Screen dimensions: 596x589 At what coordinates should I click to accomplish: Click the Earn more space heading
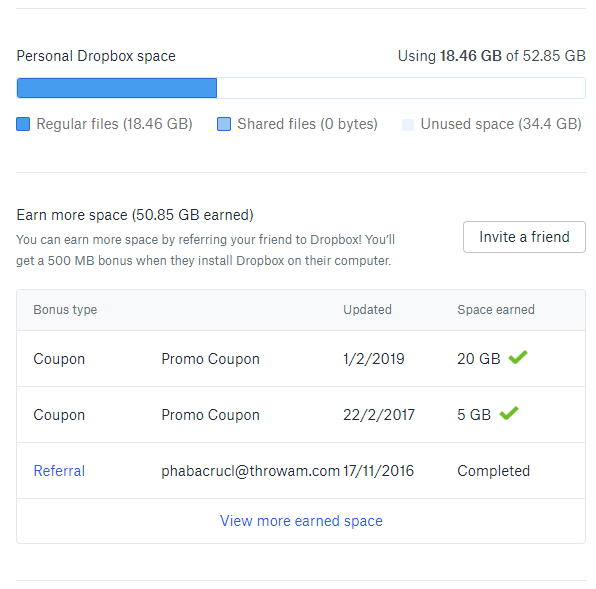[x=135, y=215]
